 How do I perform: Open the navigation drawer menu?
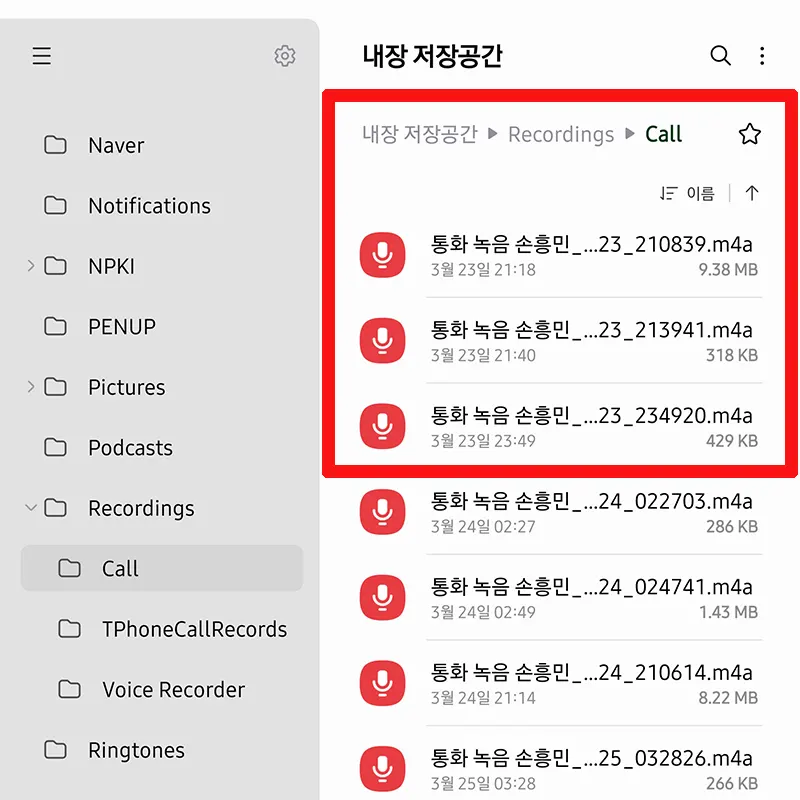click(41, 56)
